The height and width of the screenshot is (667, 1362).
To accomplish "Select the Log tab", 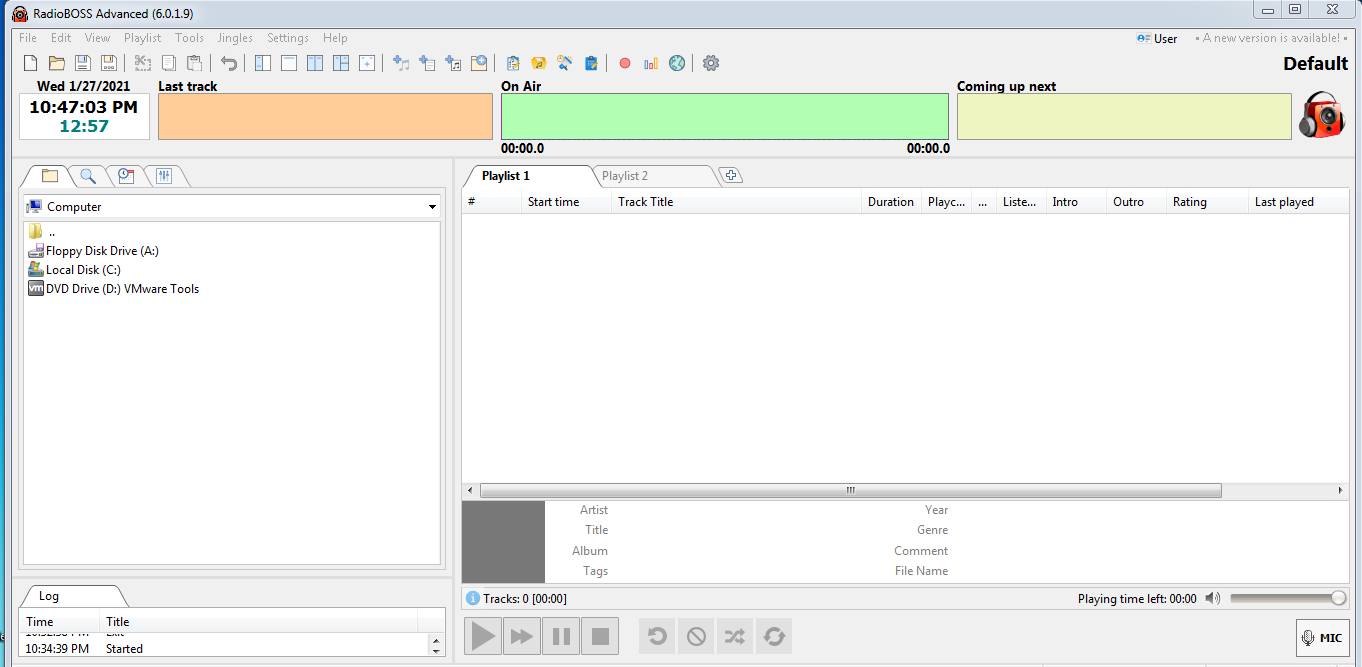I will click(x=49, y=596).
